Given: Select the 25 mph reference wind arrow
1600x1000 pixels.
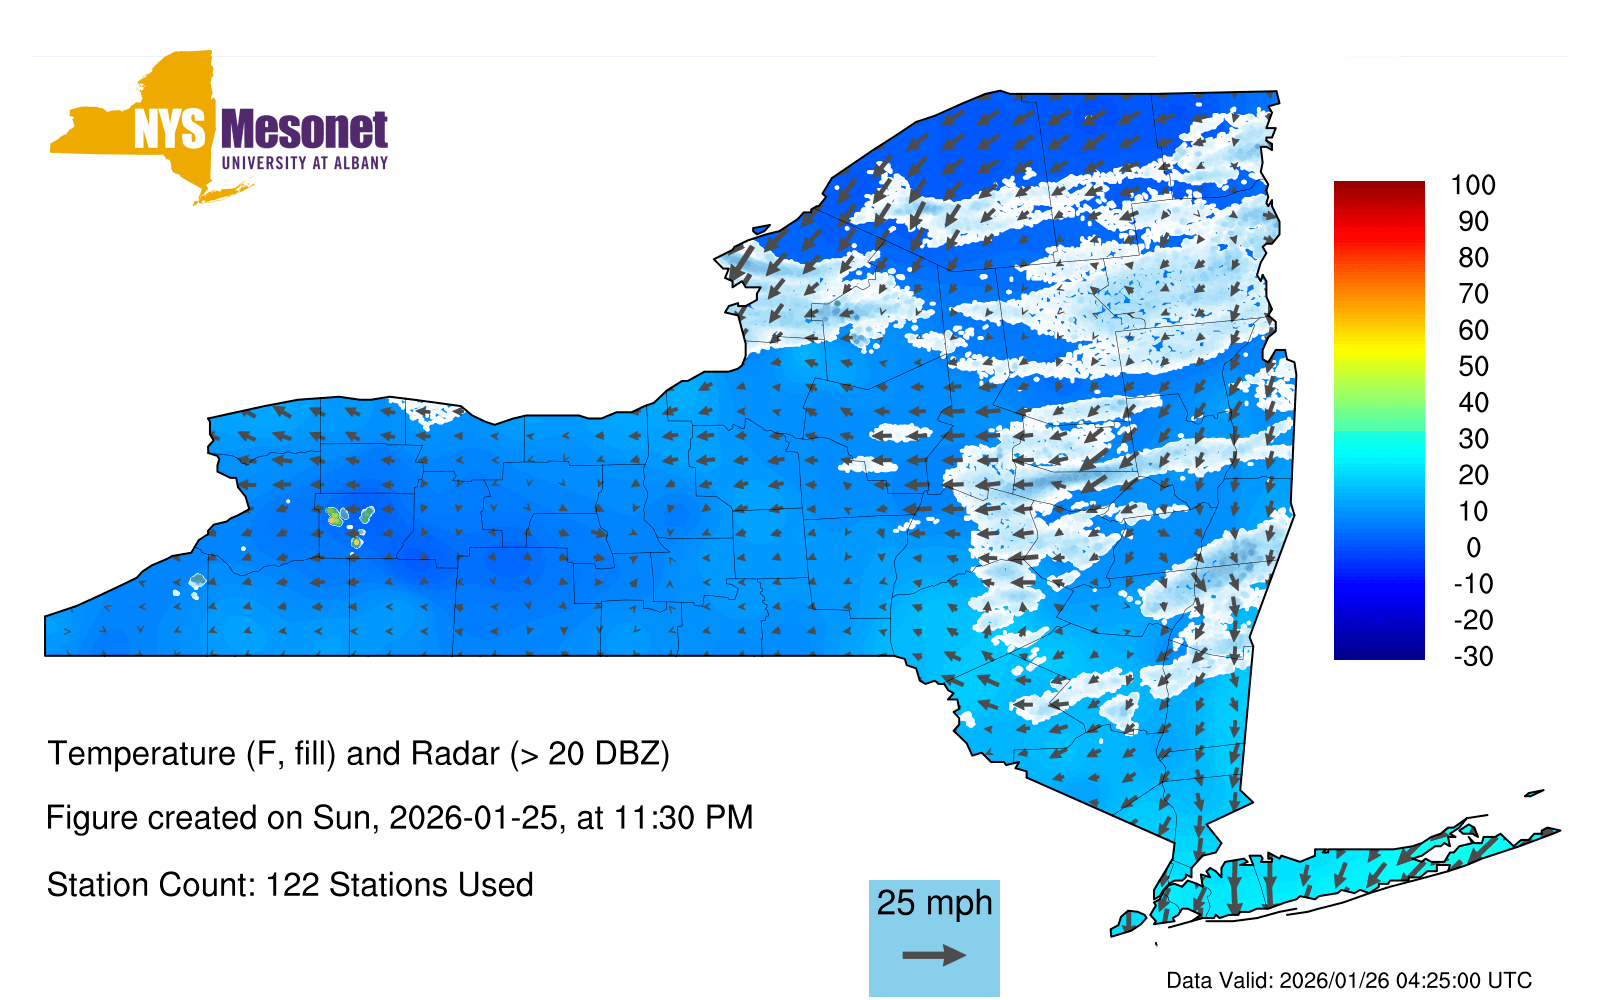Looking at the screenshot, I should click(x=934, y=955).
